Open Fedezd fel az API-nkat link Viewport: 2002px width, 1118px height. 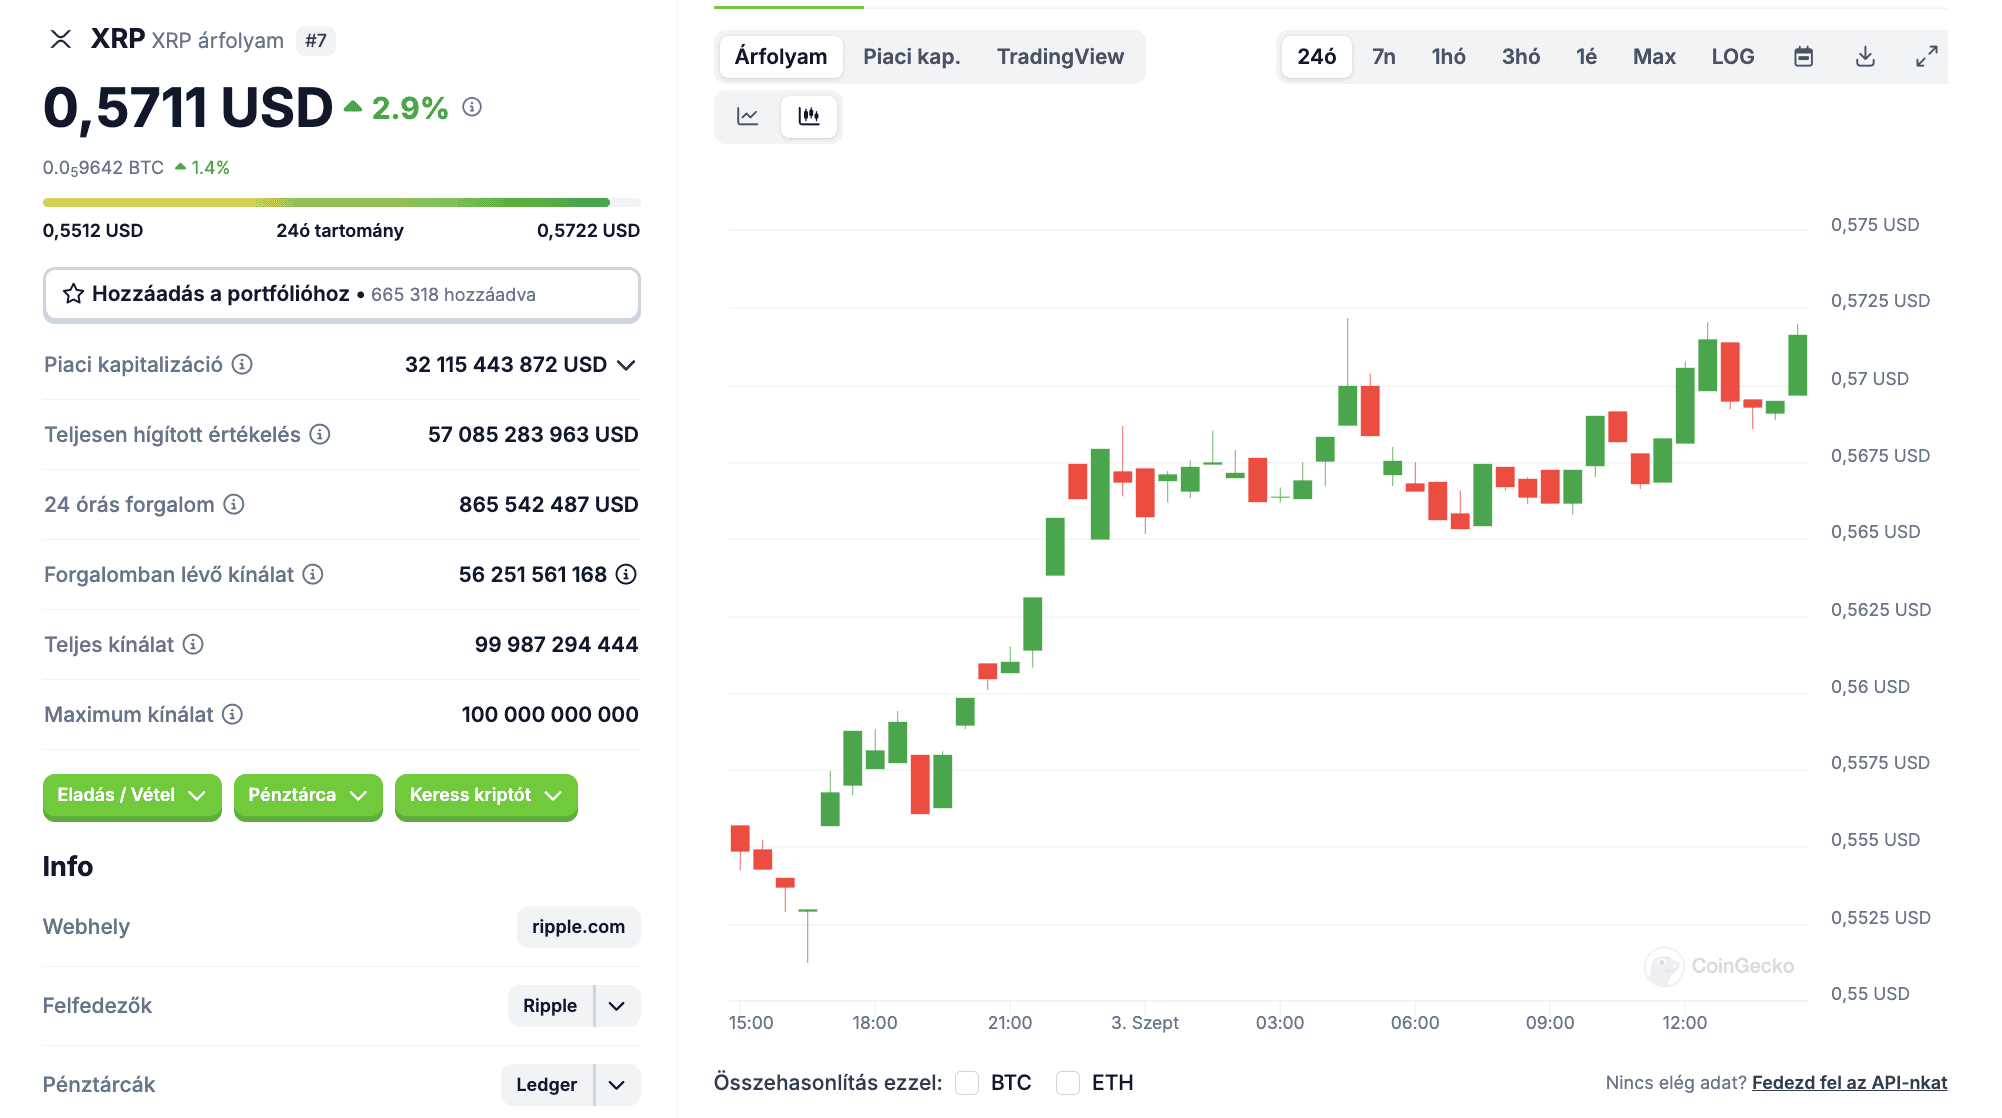click(1849, 1083)
